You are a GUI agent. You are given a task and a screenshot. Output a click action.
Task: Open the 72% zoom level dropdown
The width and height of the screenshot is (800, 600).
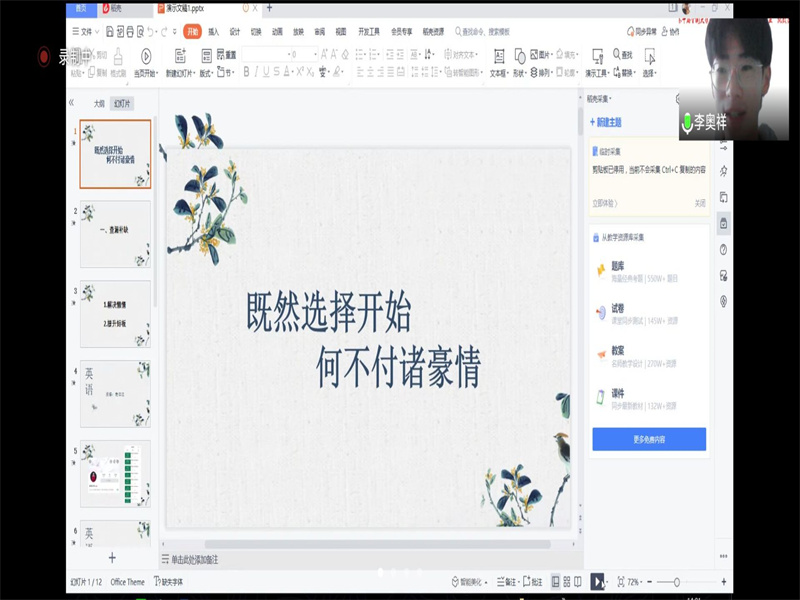[633, 581]
